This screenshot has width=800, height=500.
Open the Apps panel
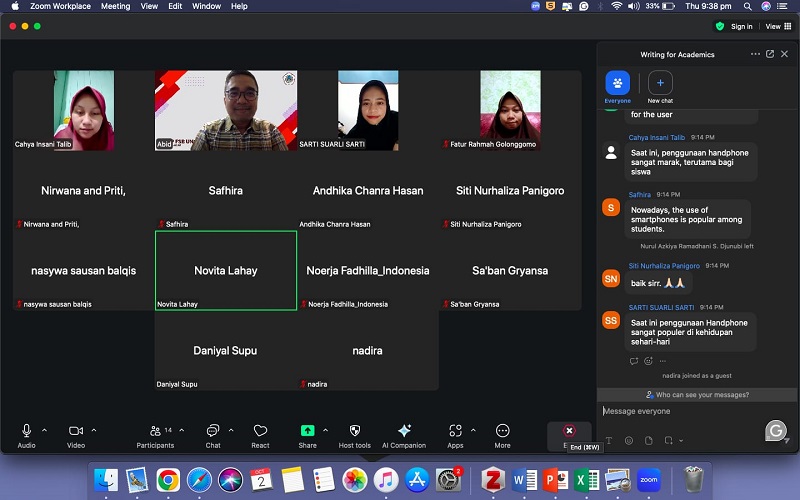[455, 431]
